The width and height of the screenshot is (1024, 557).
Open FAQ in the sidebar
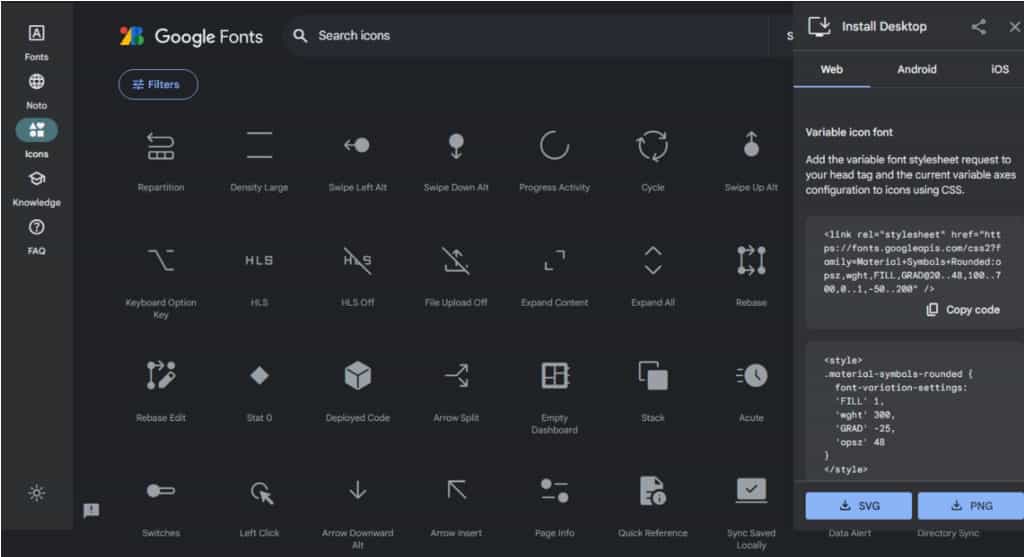click(x=37, y=236)
